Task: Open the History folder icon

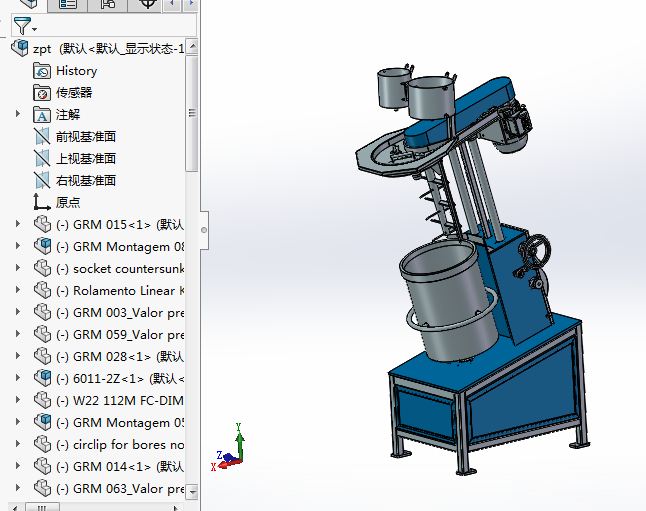Action: [x=42, y=70]
